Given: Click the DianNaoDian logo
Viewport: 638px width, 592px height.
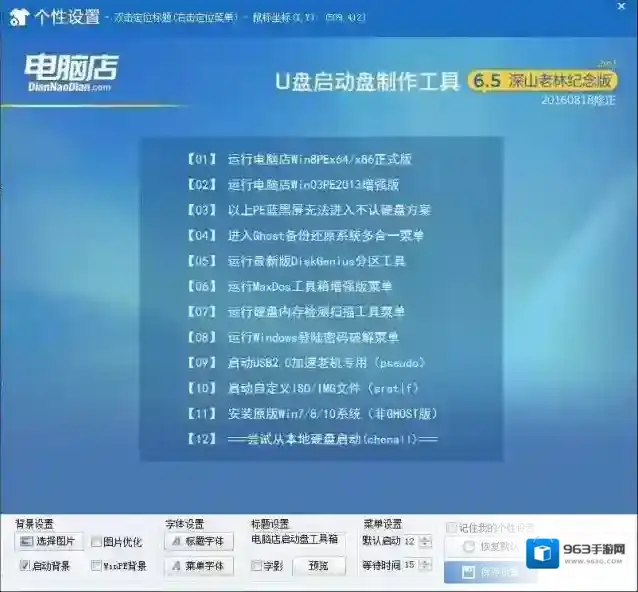Looking at the screenshot, I should (x=70, y=73).
